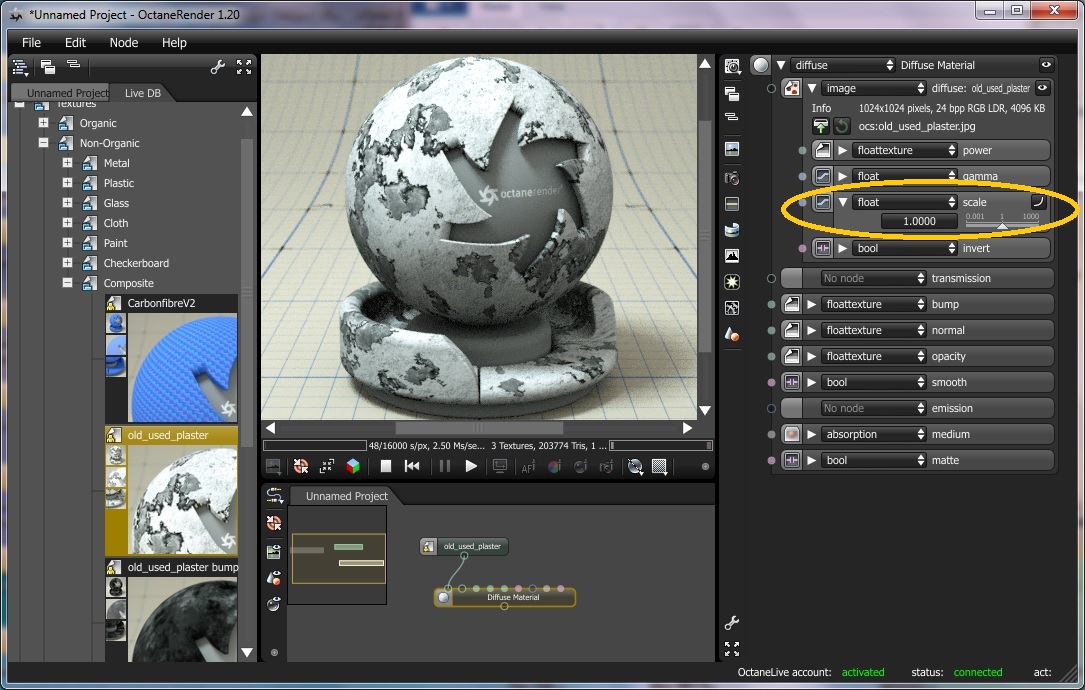This screenshot has width=1085, height=690.
Task: Click the wrench icon at bottom of inspector sidebar
Action: click(x=731, y=622)
